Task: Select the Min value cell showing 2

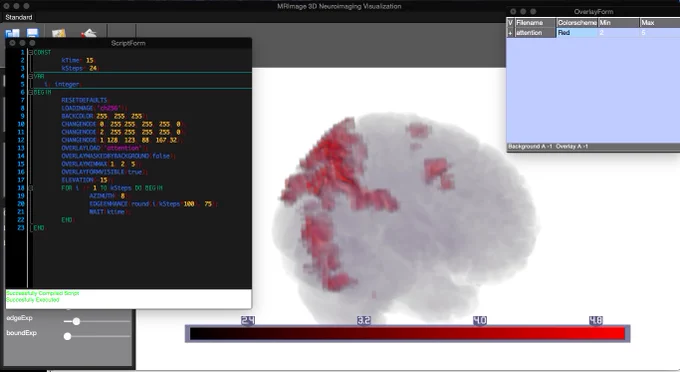Action: click(619, 33)
